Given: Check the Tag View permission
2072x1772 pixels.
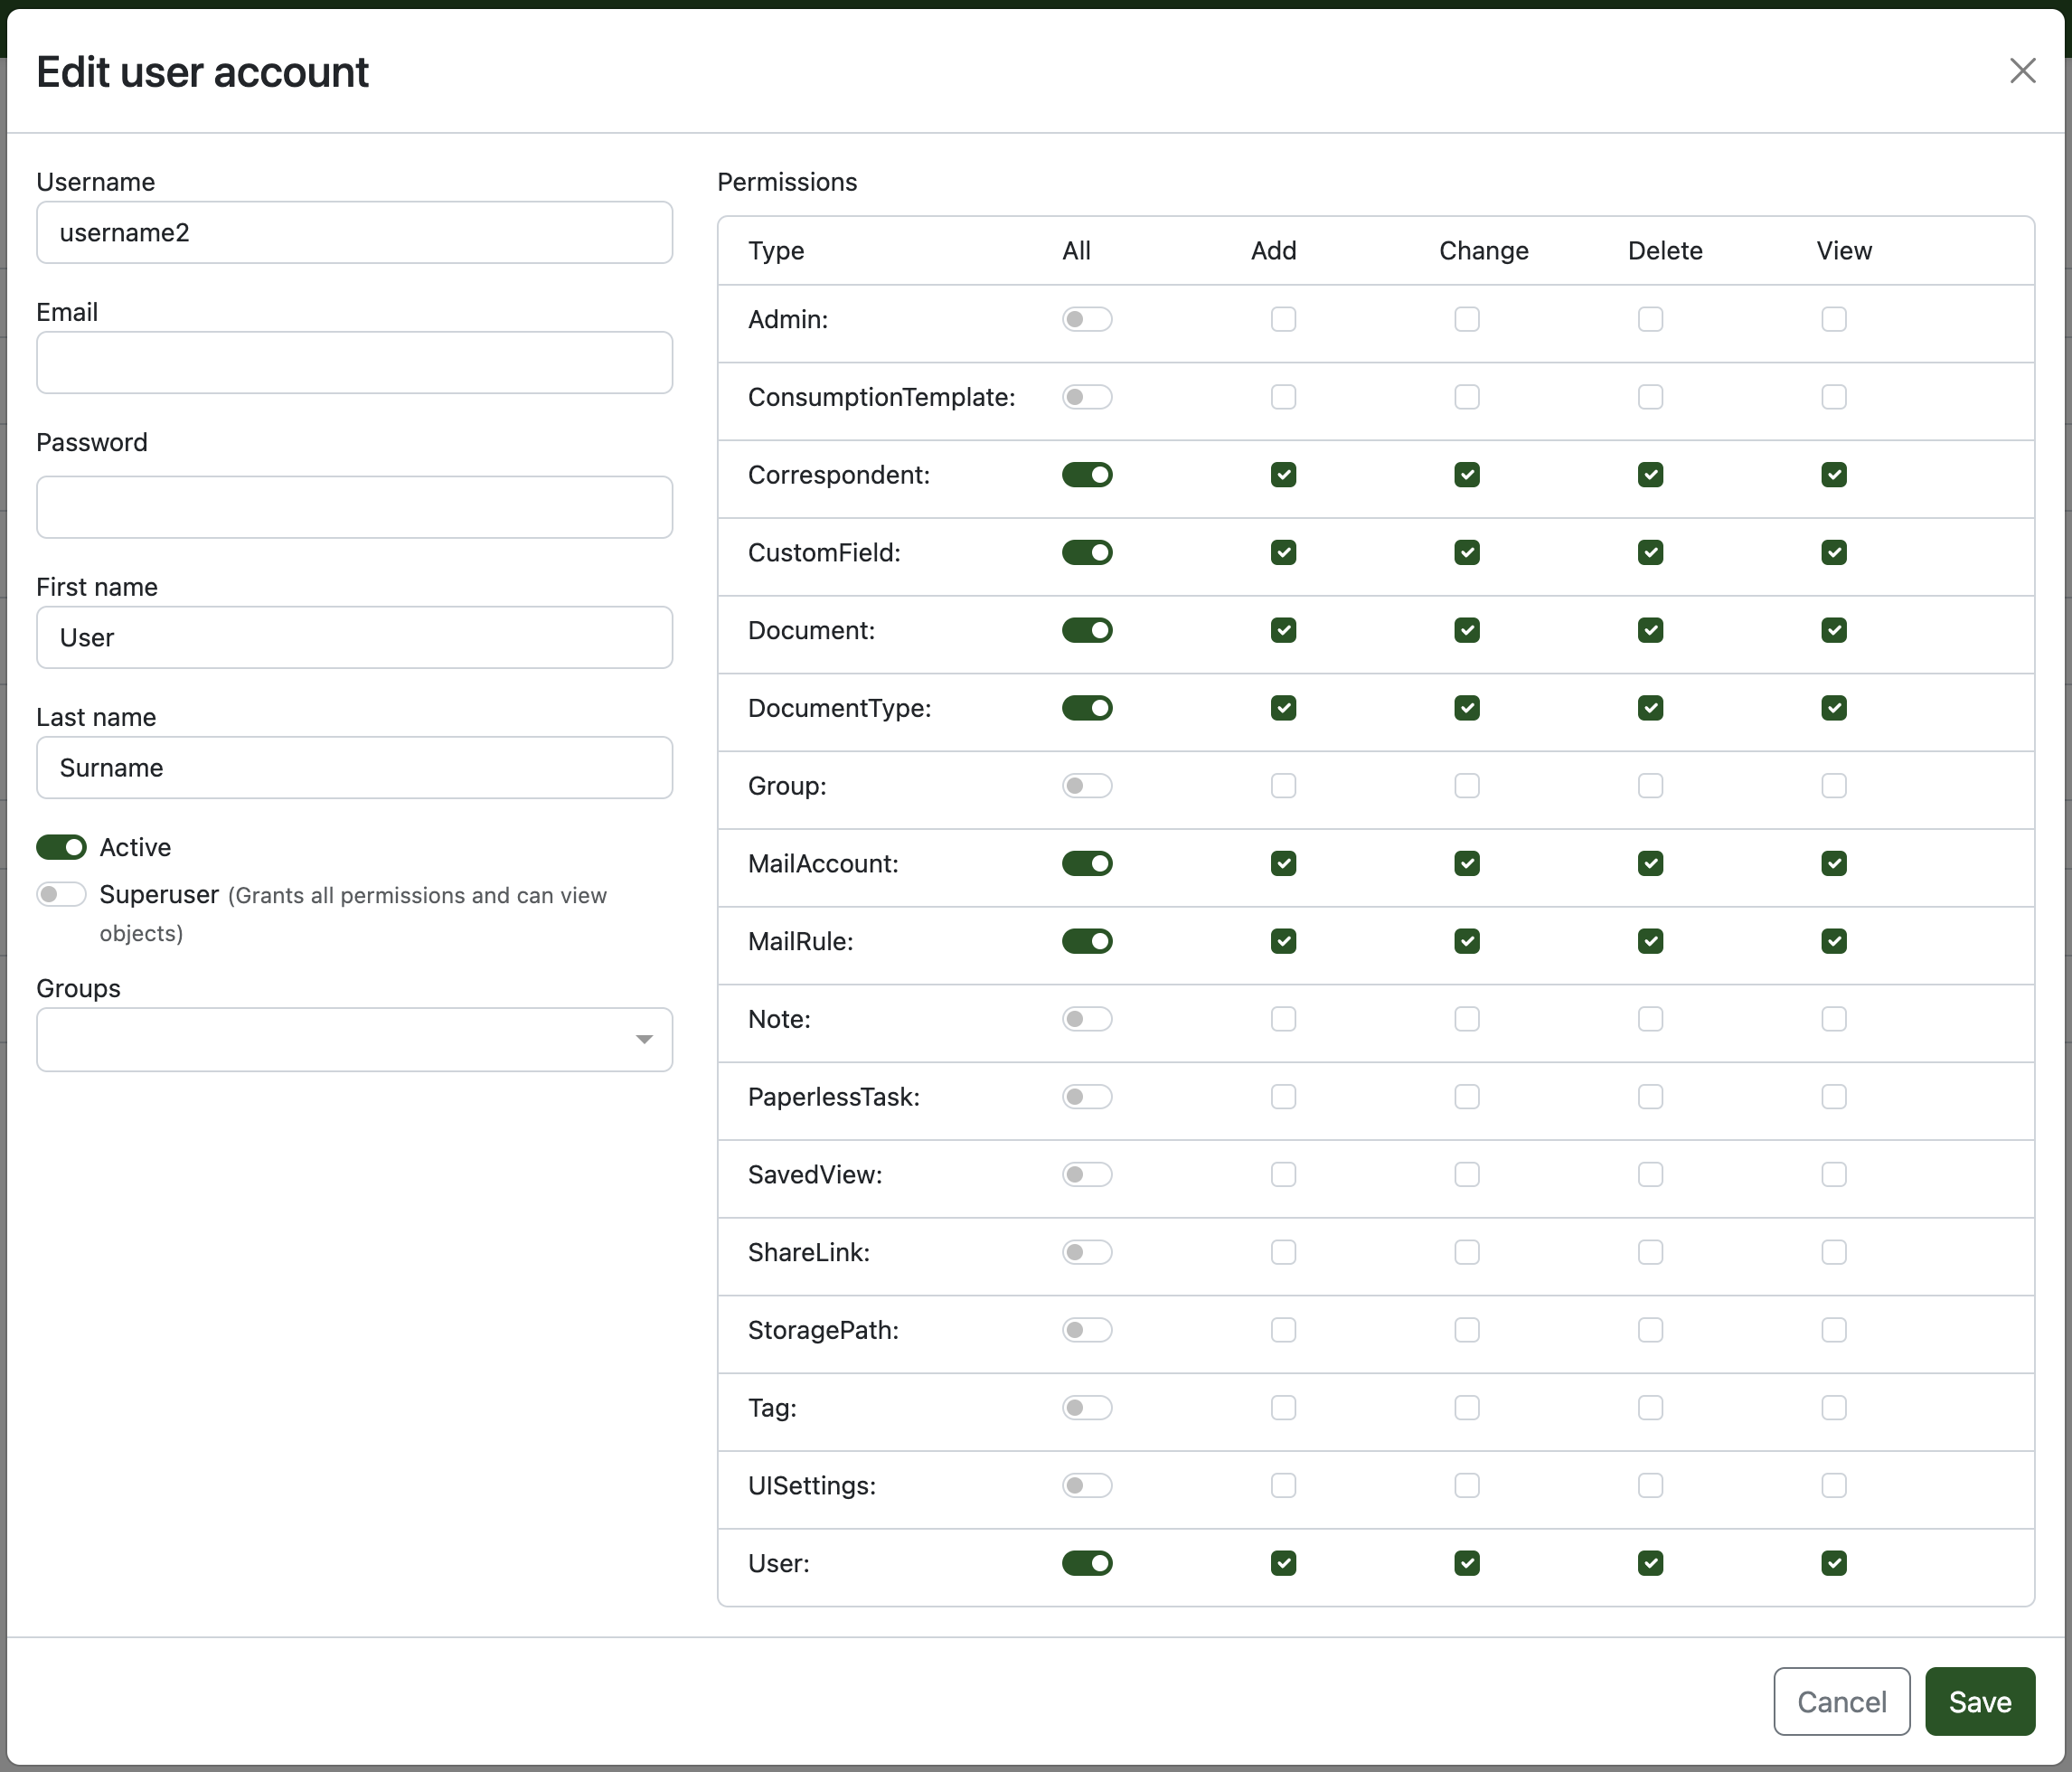Looking at the screenshot, I should [x=1833, y=1408].
